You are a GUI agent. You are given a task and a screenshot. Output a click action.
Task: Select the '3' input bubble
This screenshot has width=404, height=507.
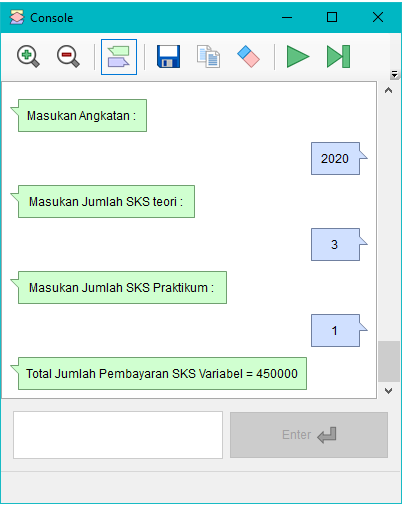pyautogui.click(x=339, y=244)
